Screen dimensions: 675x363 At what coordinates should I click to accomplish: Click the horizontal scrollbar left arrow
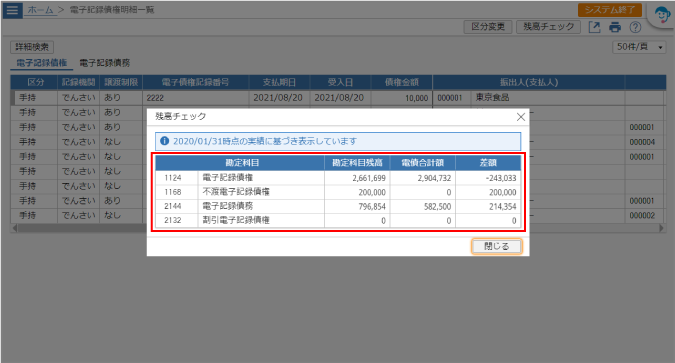pyautogui.click(x=15, y=228)
